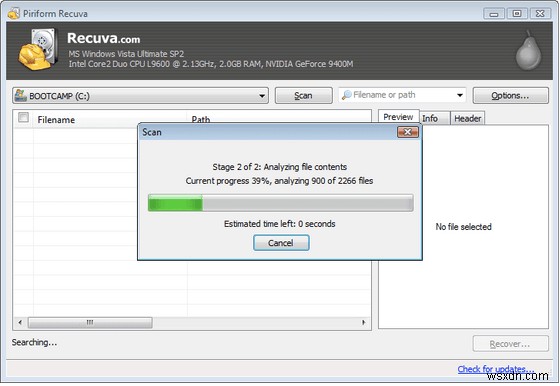This screenshot has height=386, width=560.
Task: Switch to the Preview tab
Action: [398, 117]
